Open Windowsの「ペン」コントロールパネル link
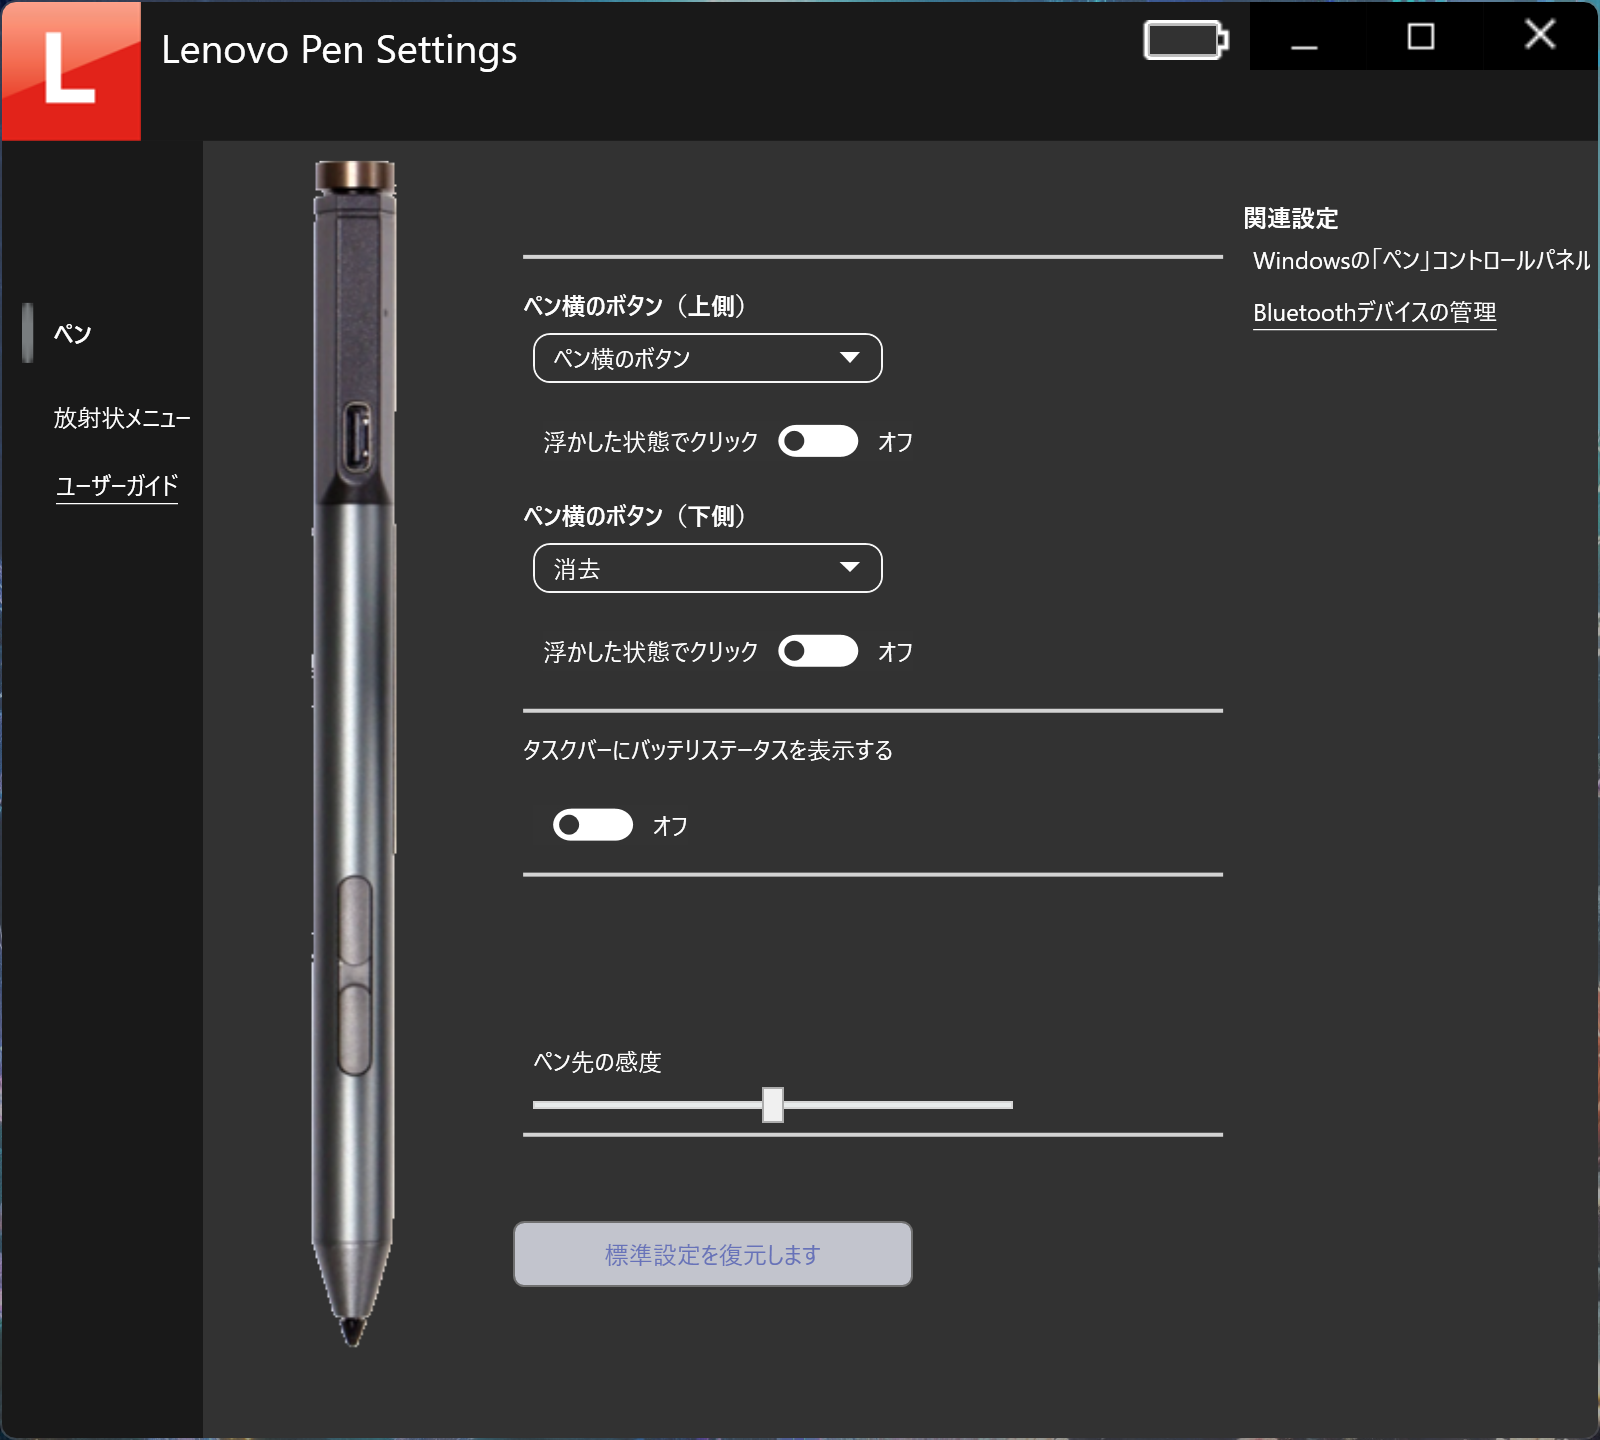The height and width of the screenshot is (1440, 1600). (x=1421, y=261)
